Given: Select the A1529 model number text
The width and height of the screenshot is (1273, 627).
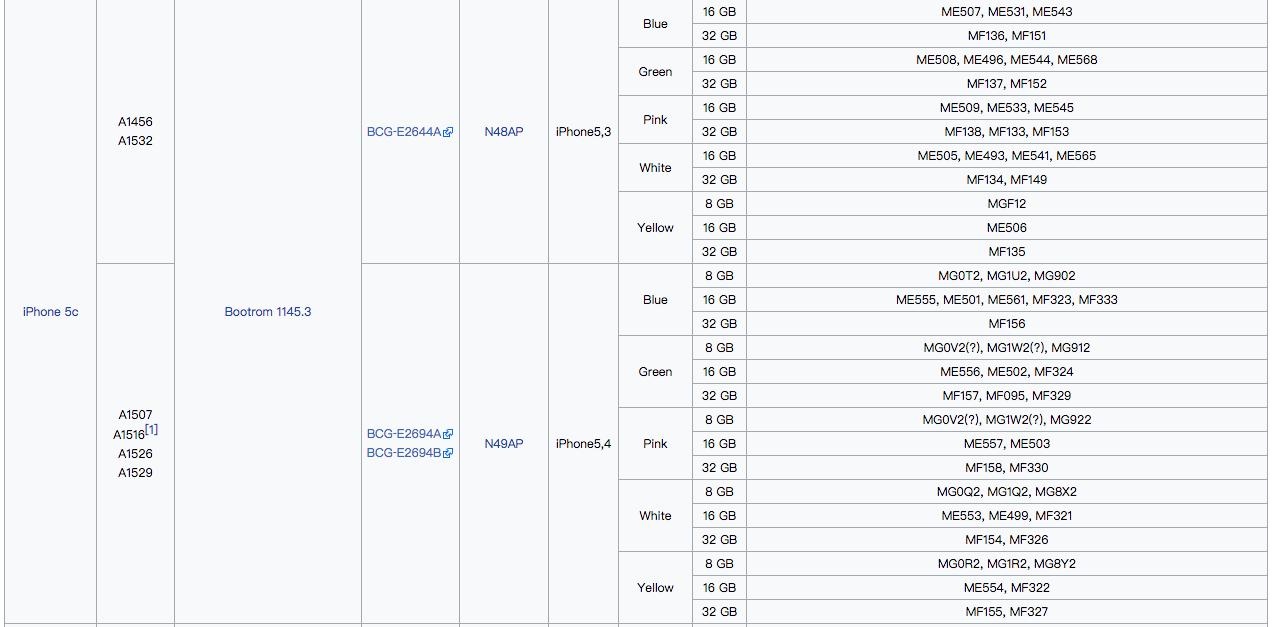Looking at the screenshot, I should 135,473.
